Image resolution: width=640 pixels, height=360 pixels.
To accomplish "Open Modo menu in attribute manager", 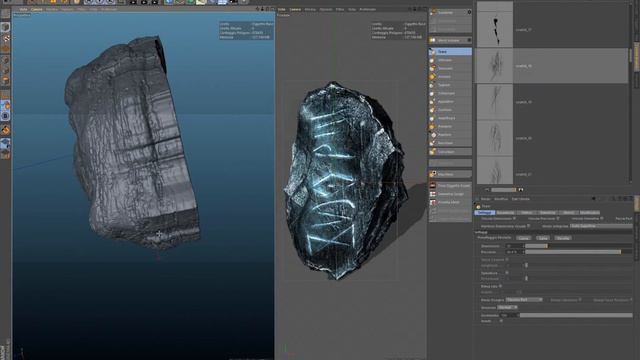I will pos(486,199).
